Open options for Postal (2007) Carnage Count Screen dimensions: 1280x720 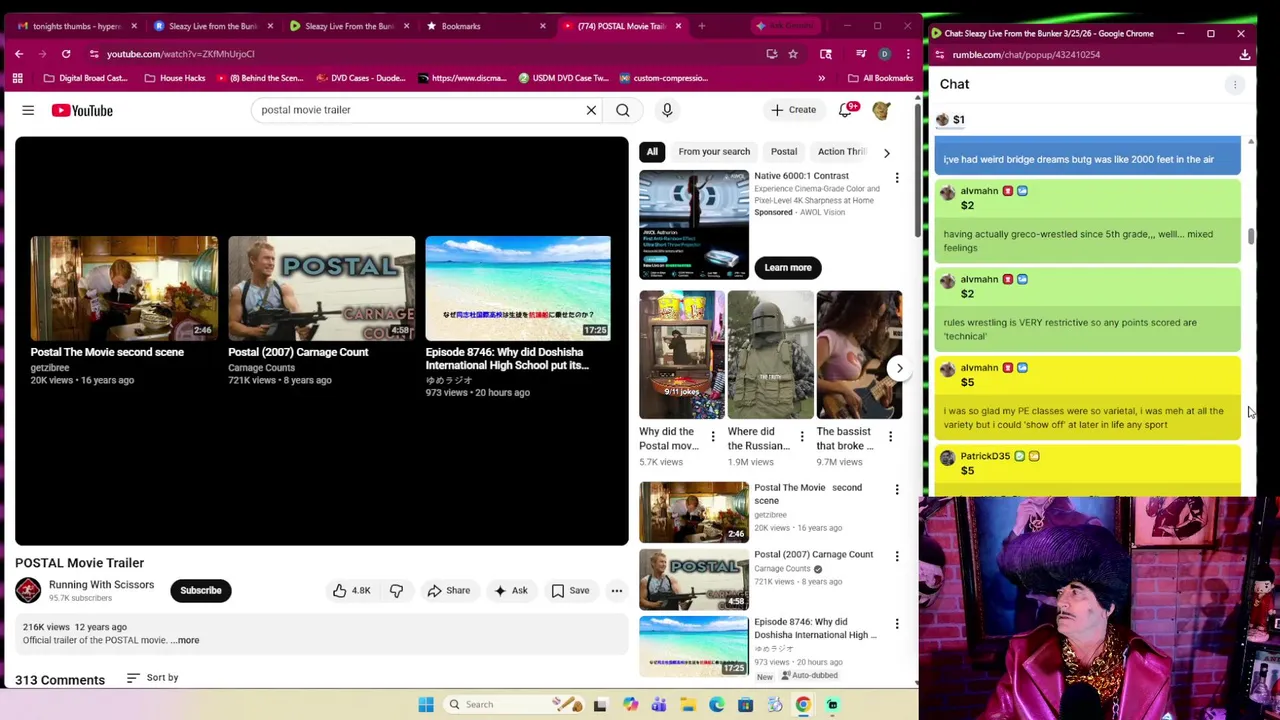click(x=897, y=556)
